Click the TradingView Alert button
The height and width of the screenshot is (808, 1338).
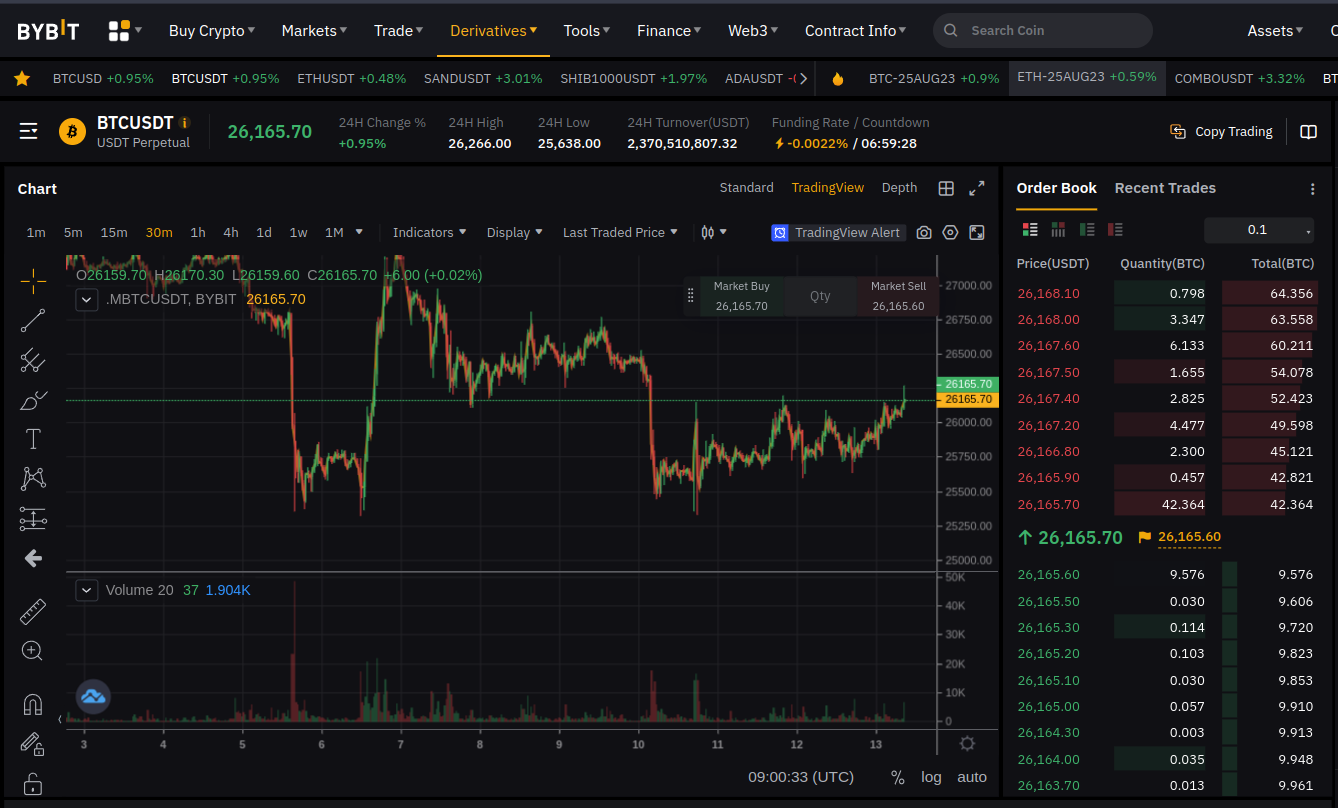(x=837, y=232)
